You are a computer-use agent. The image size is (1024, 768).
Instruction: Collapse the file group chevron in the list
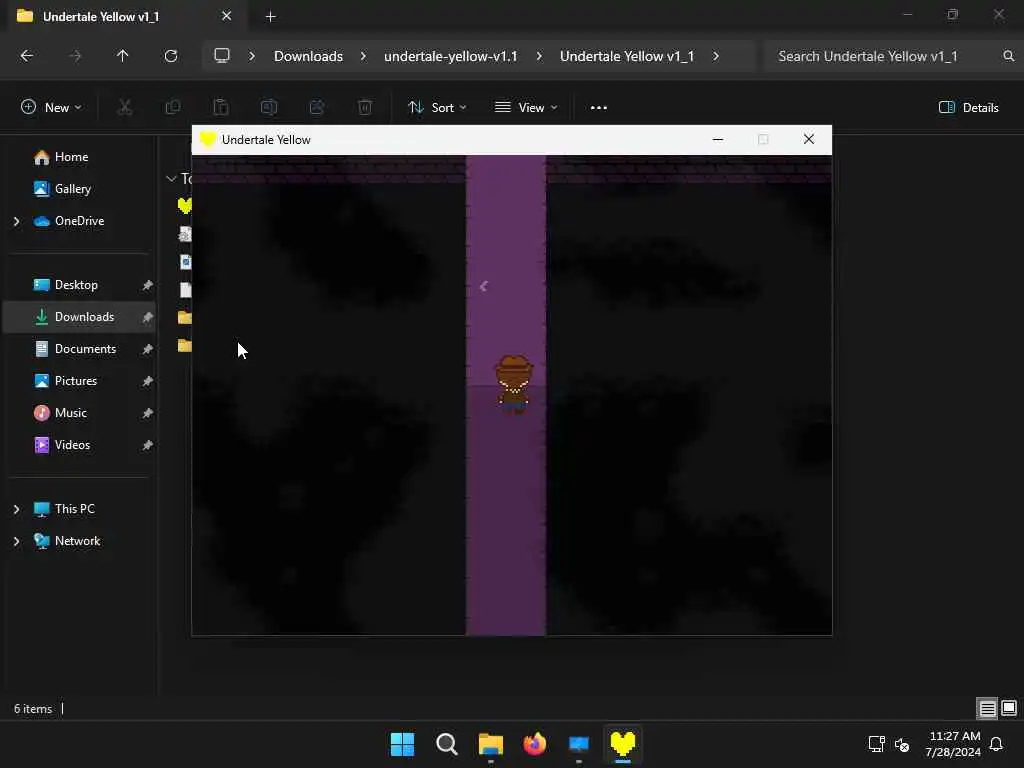pos(171,178)
